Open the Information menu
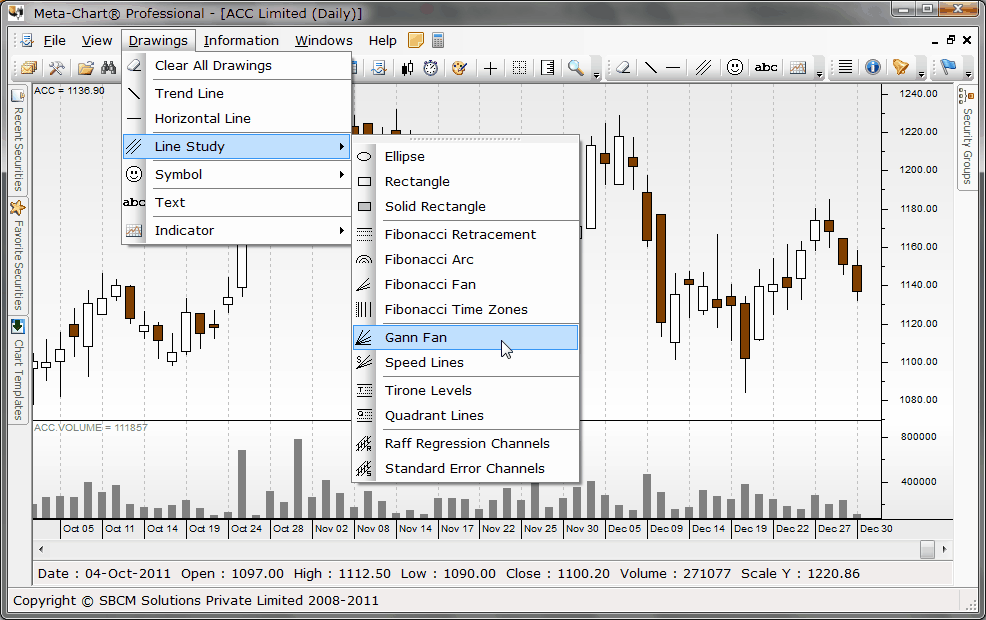Image resolution: width=986 pixels, height=620 pixels. pyautogui.click(x=241, y=41)
